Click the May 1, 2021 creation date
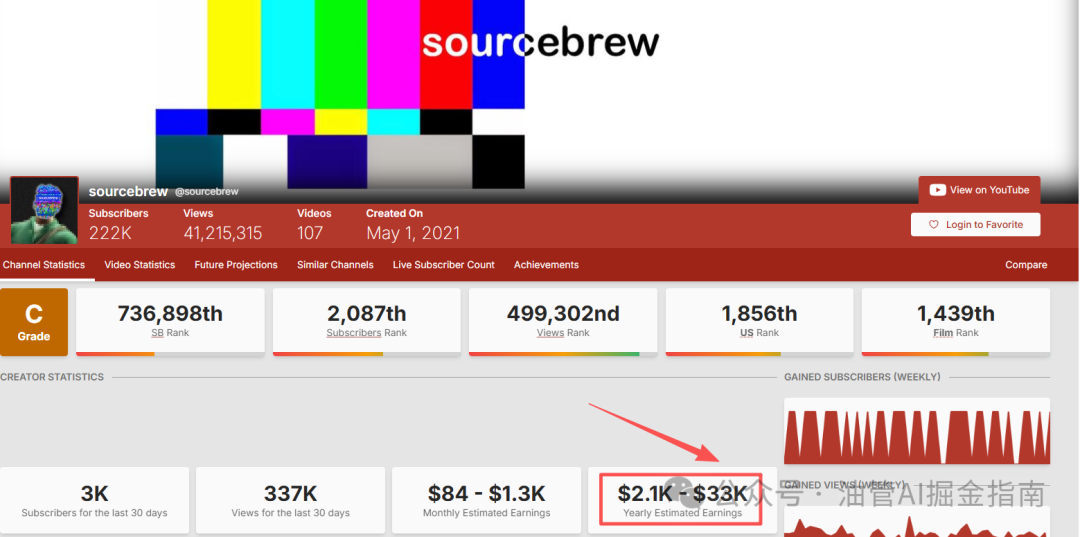The height and width of the screenshot is (537, 1080). click(413, 233)
